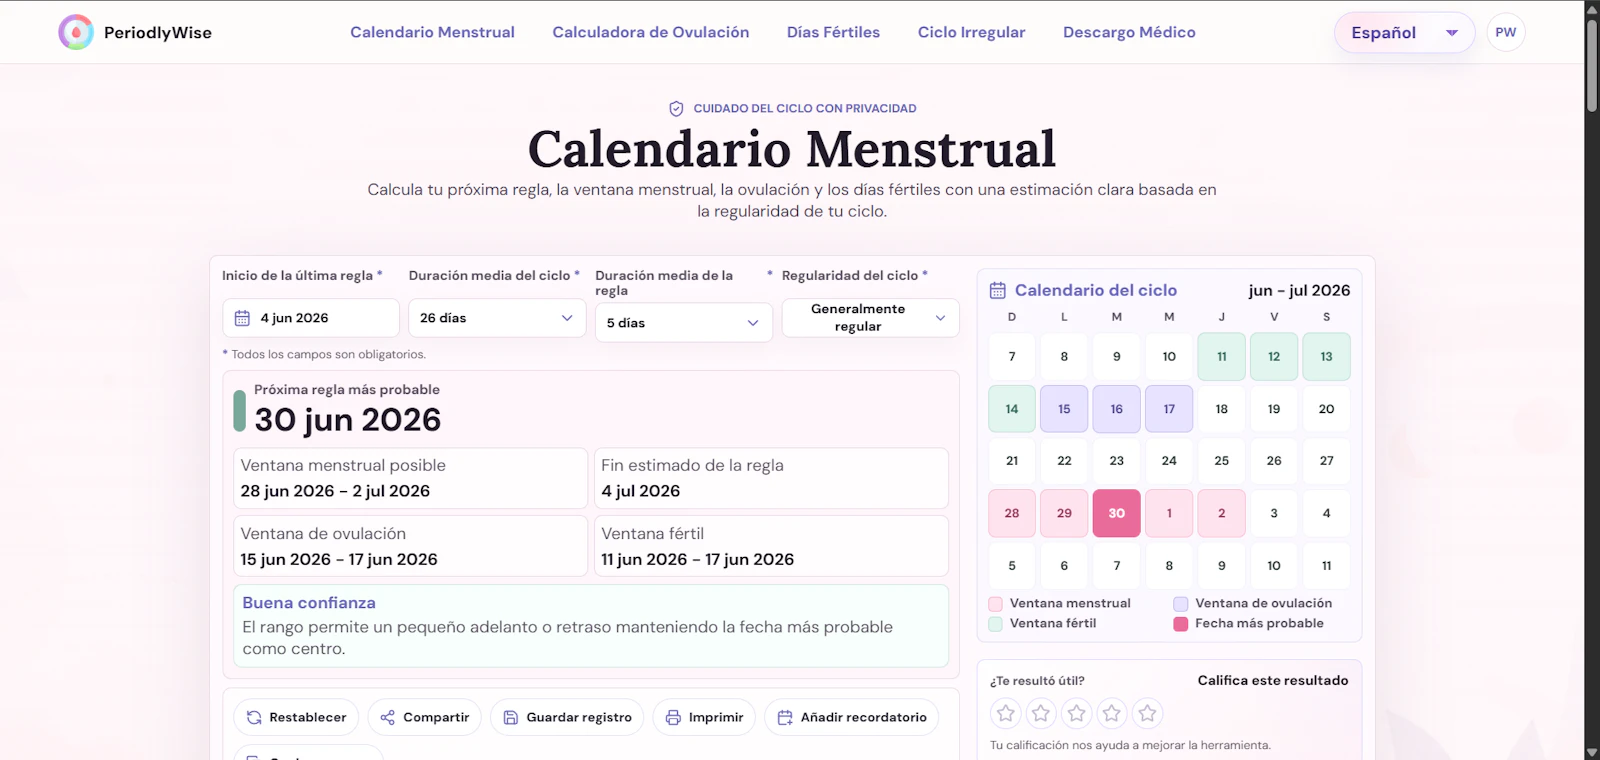Select ovulation day 17 in calendar
Viewport: 1600px width, 760px height.
click(1169, 409)
